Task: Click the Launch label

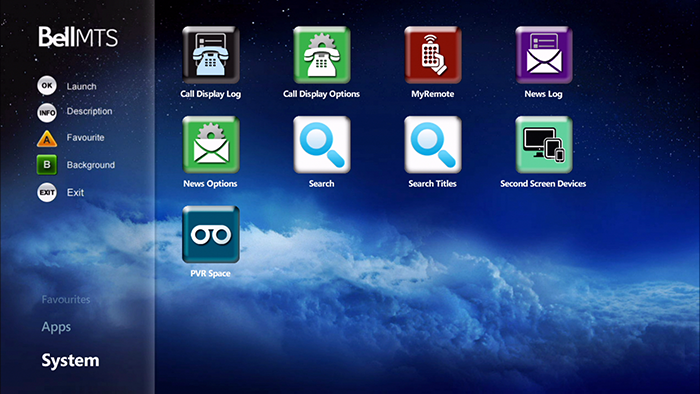Action: 81,86
